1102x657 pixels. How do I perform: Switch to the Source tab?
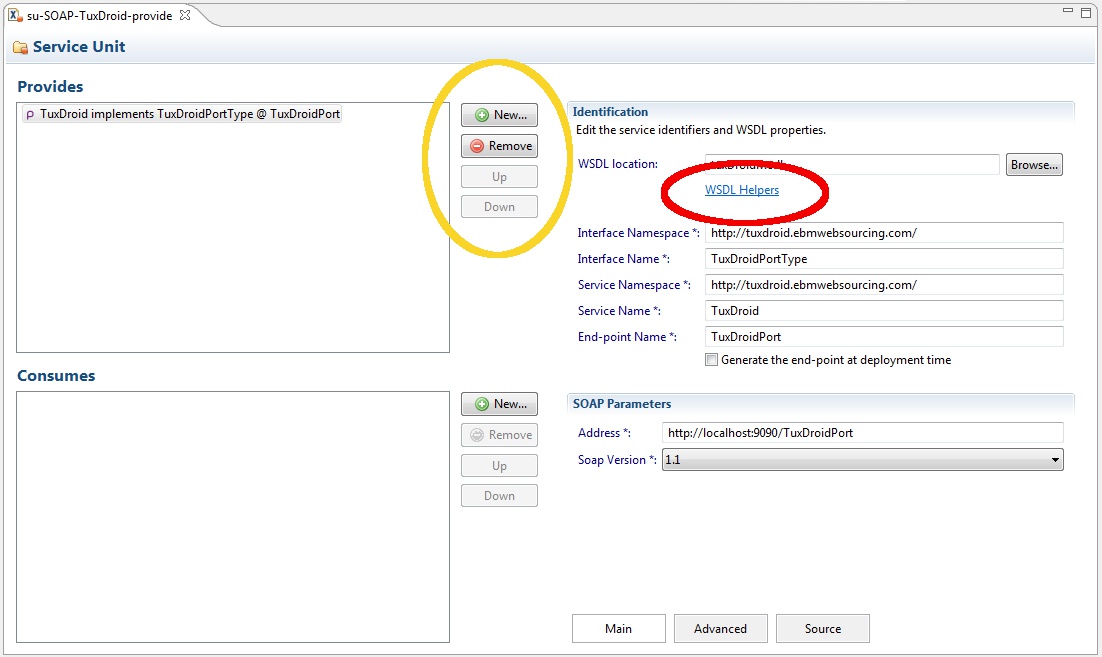[822, 629]
